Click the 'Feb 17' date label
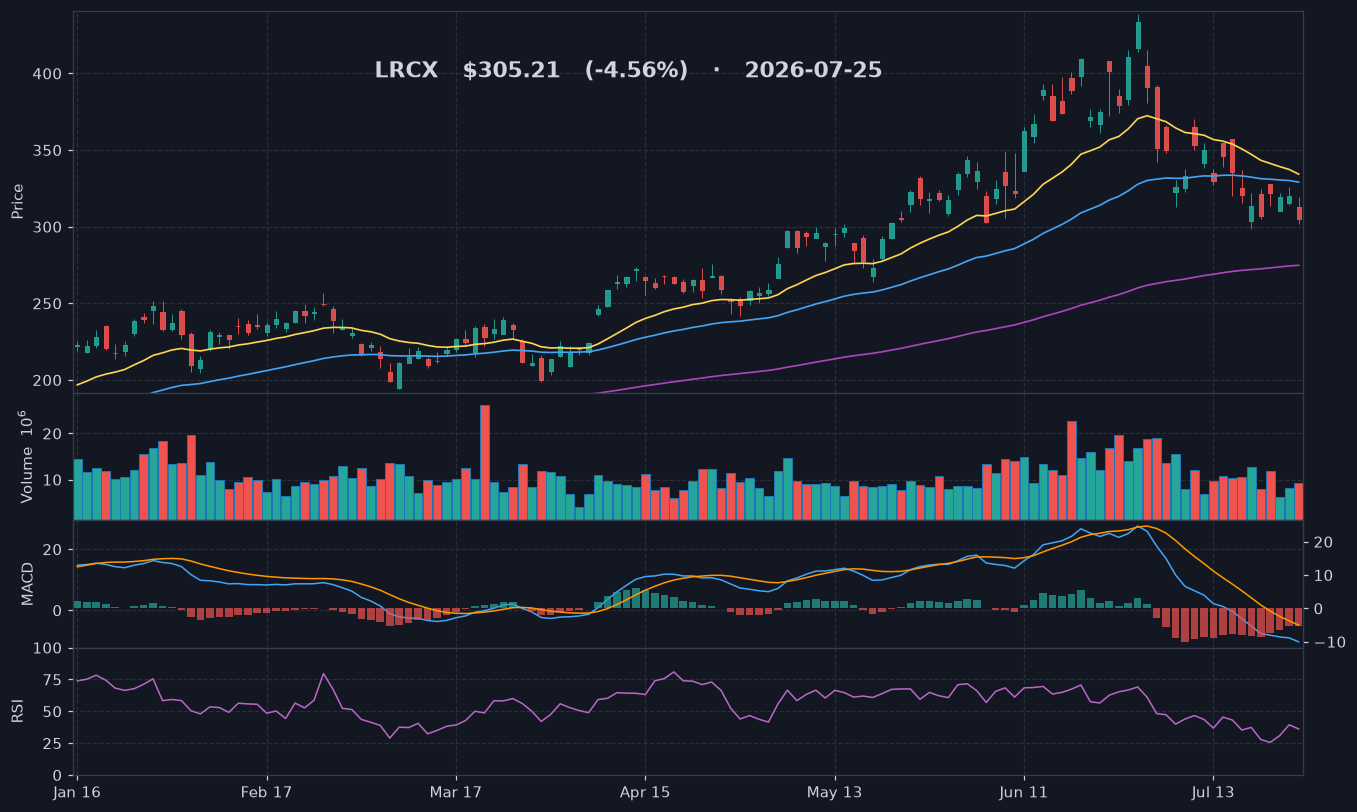Screen dimensions: 1357x812 [267, 791]
